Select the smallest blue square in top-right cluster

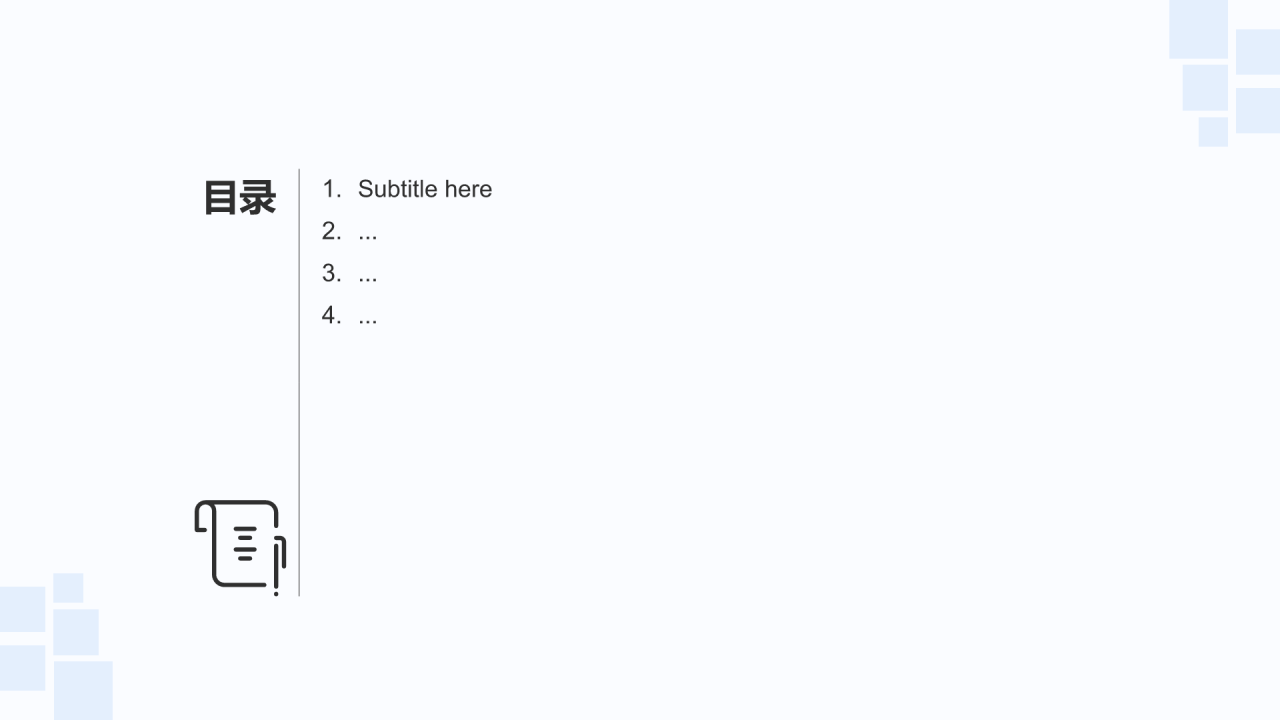(1213, 132)
